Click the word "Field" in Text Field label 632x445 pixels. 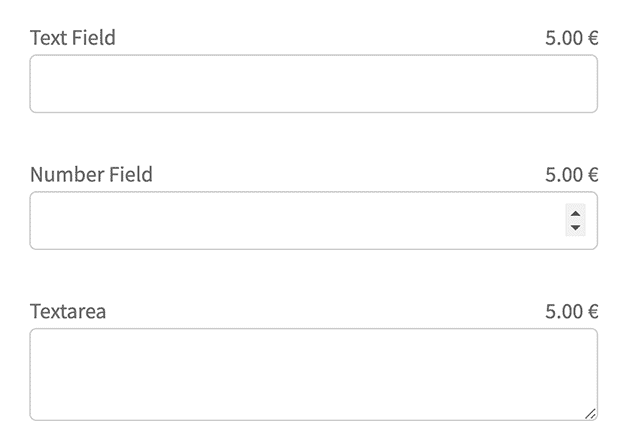tap(94, 38)
